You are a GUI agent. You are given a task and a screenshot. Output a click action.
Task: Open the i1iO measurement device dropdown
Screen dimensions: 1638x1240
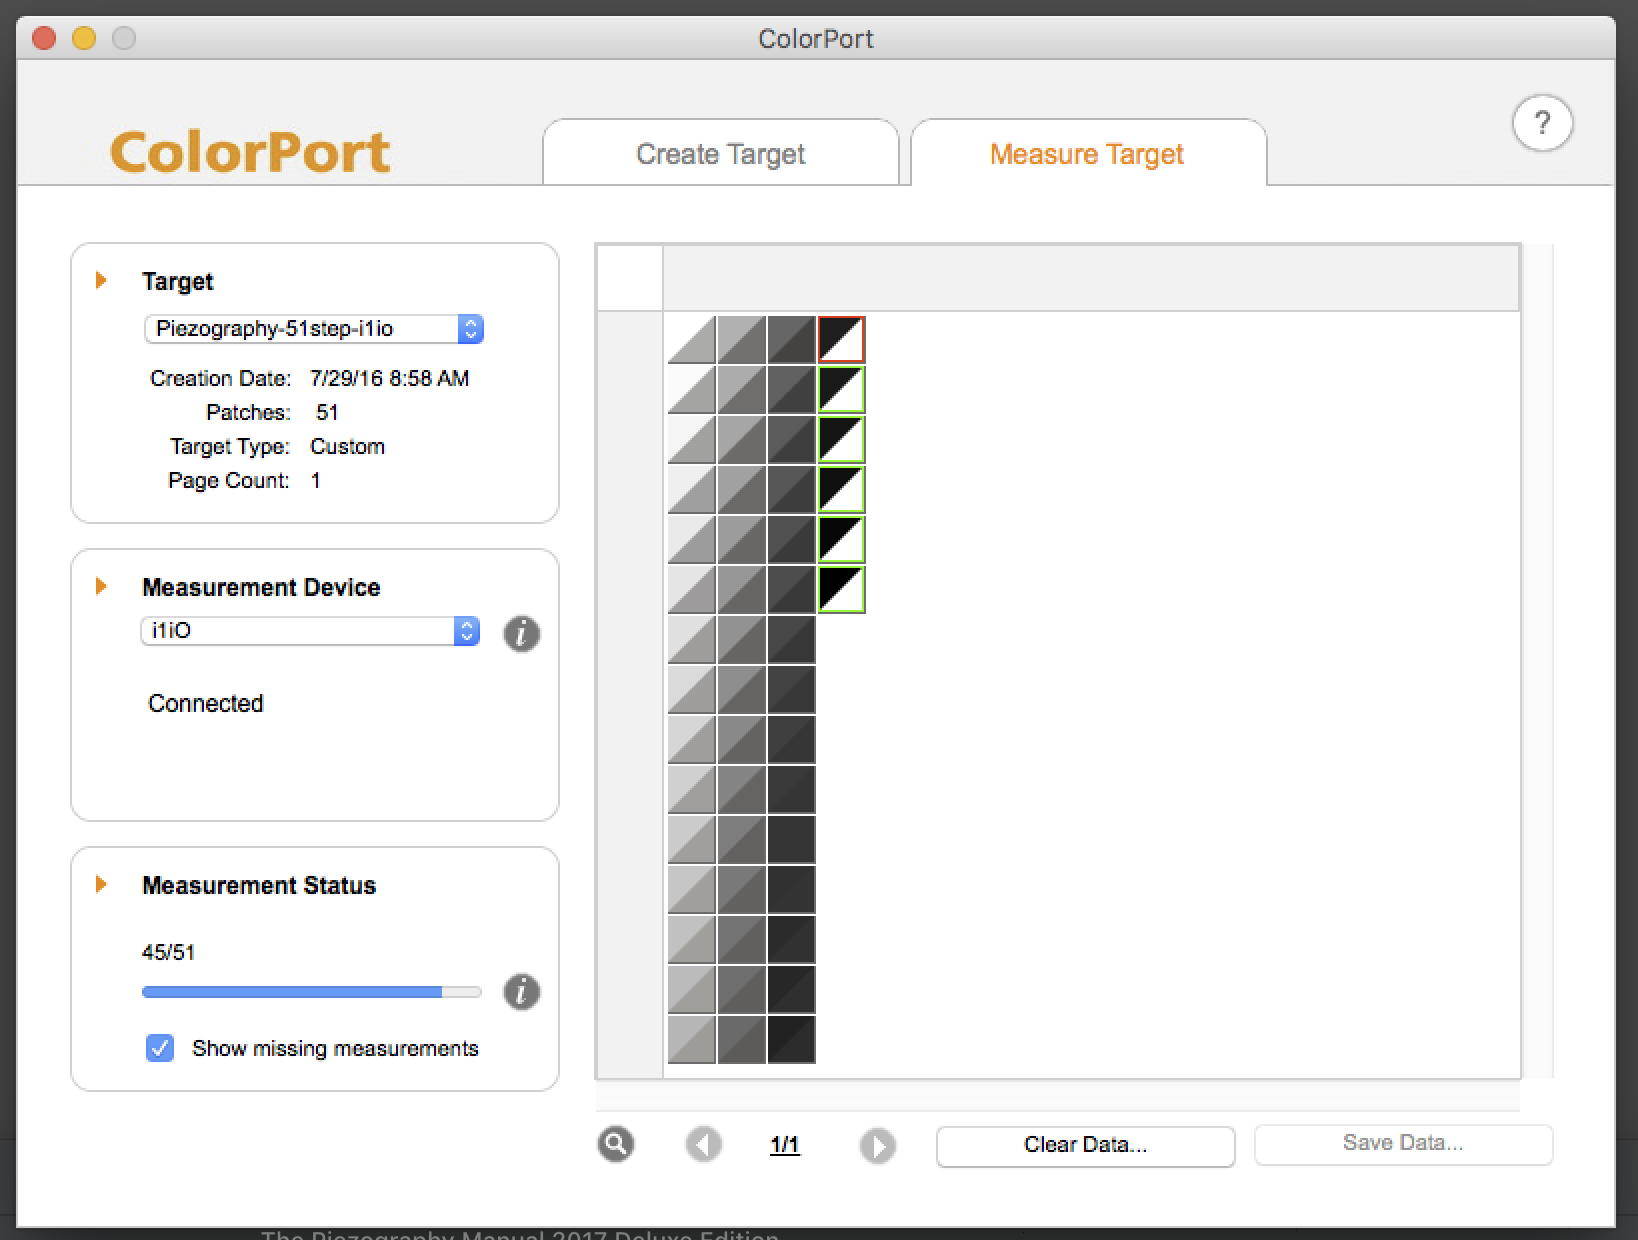click(310, 631)
